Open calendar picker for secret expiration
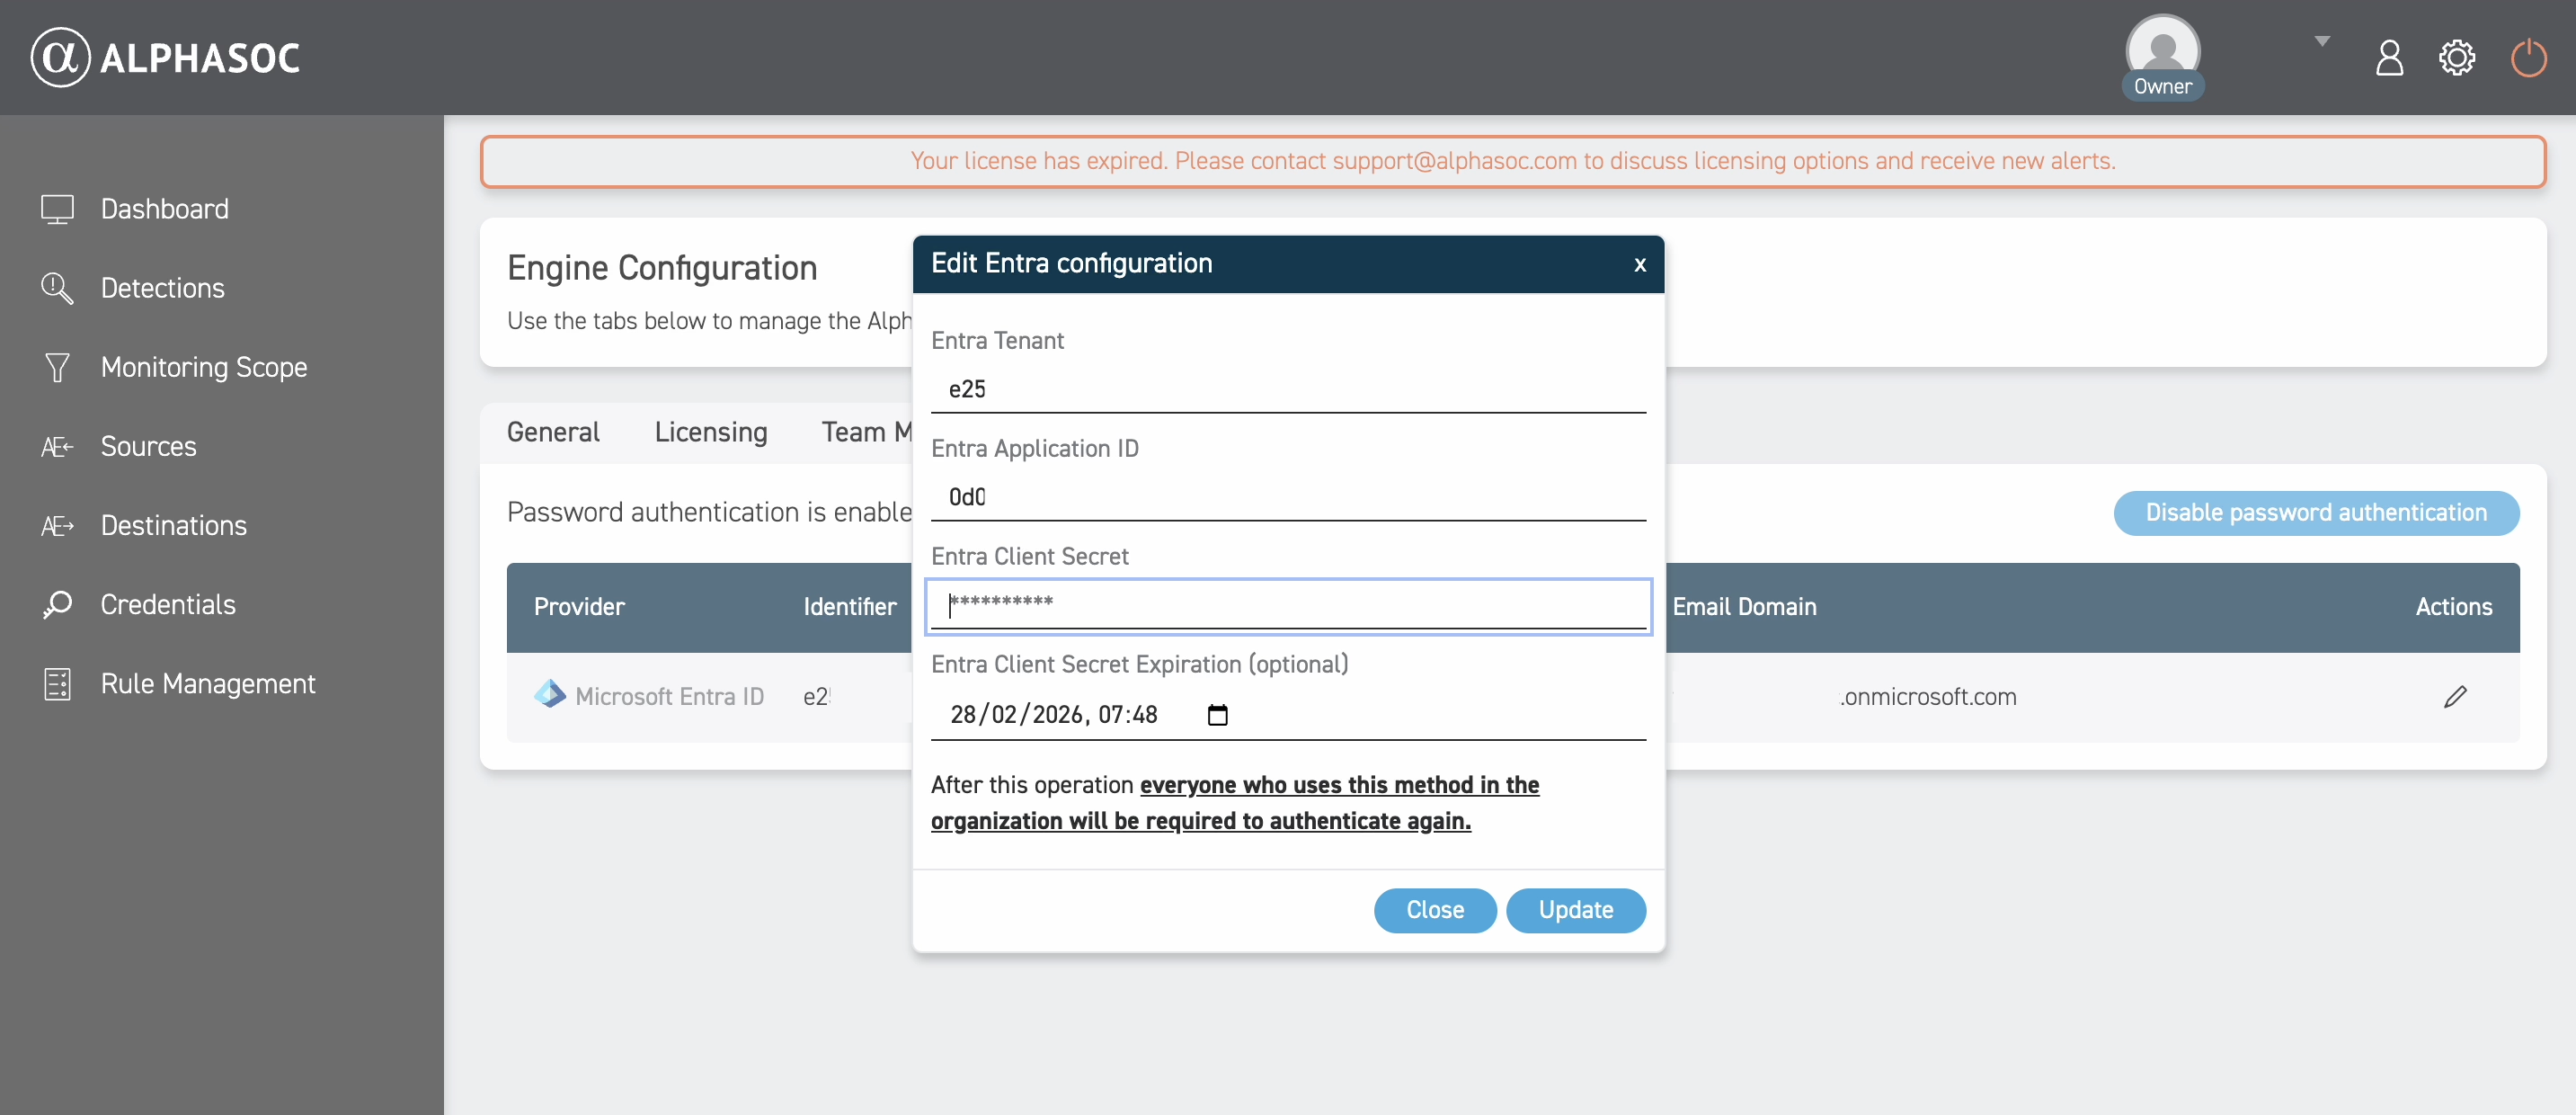 click(1217, 715)
